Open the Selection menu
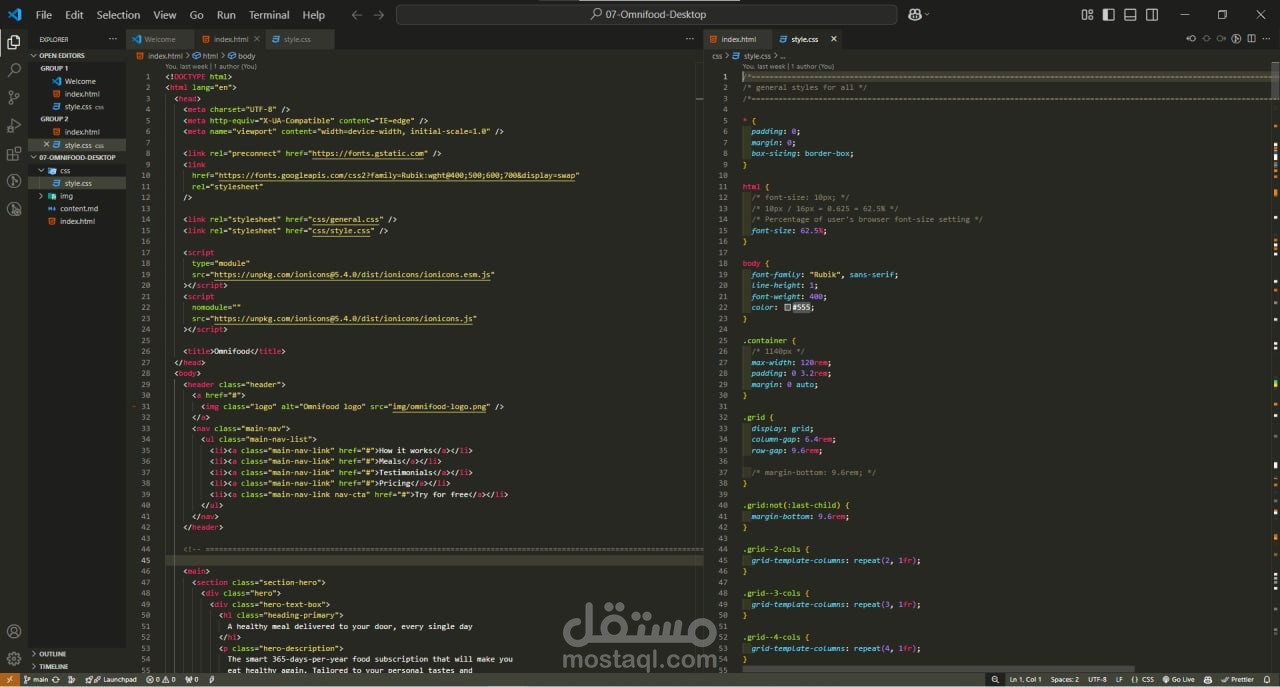 tap(118, 15)
